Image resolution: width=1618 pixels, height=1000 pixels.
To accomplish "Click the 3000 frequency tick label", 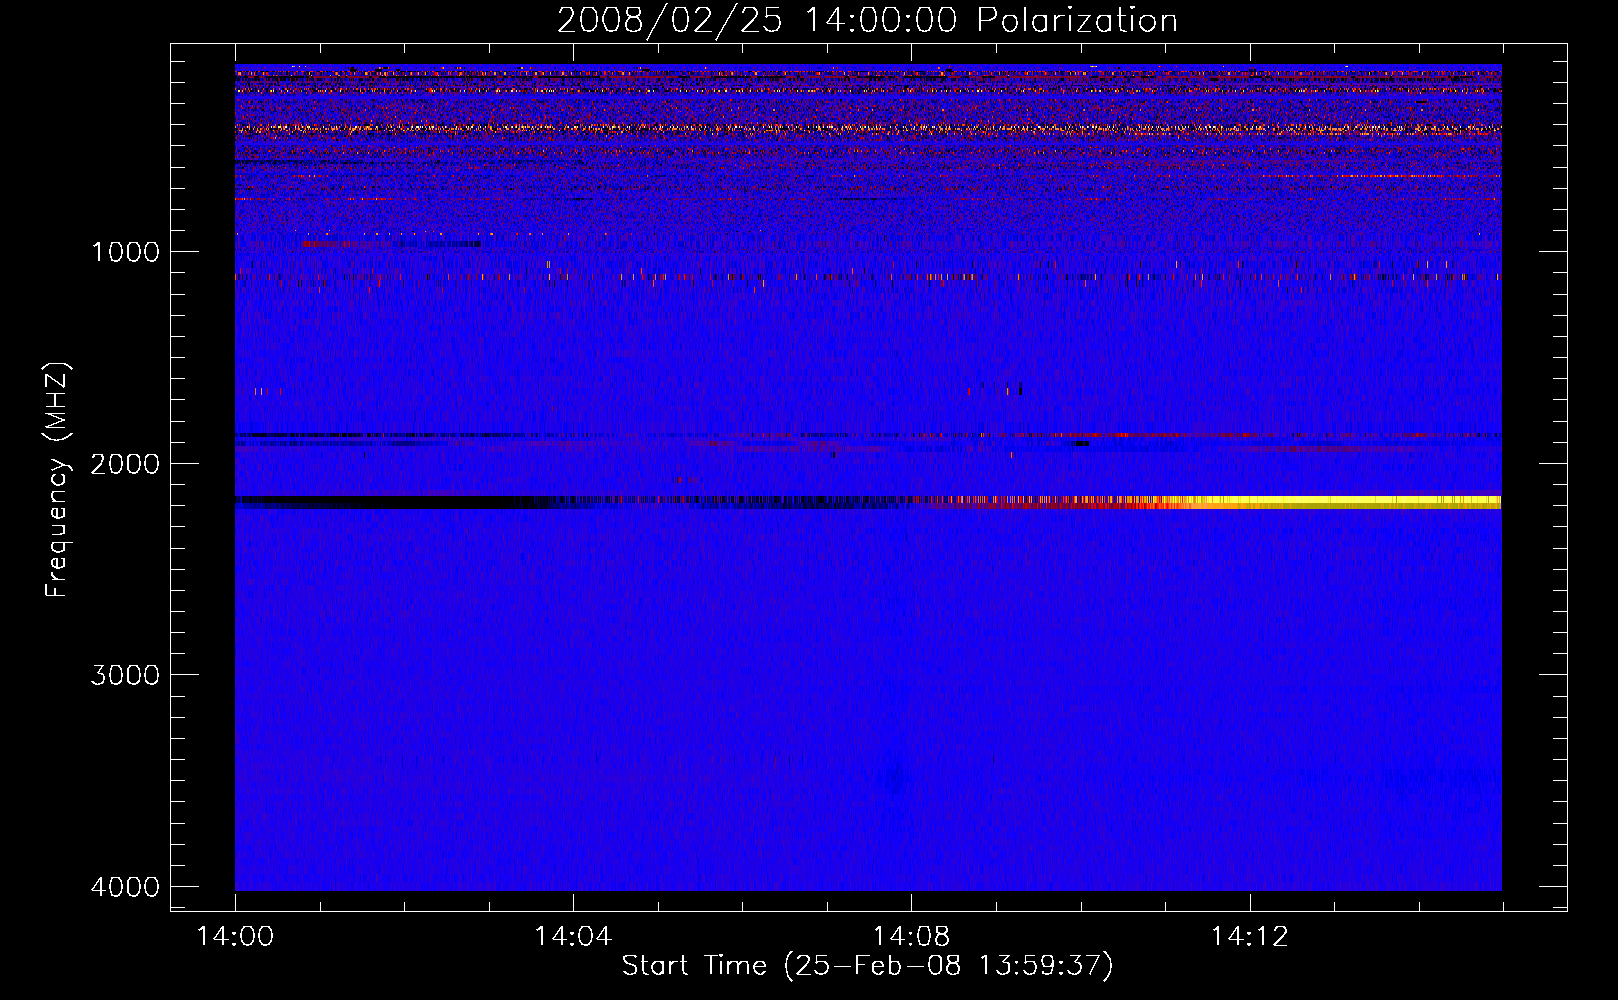I will pos(125,675).
